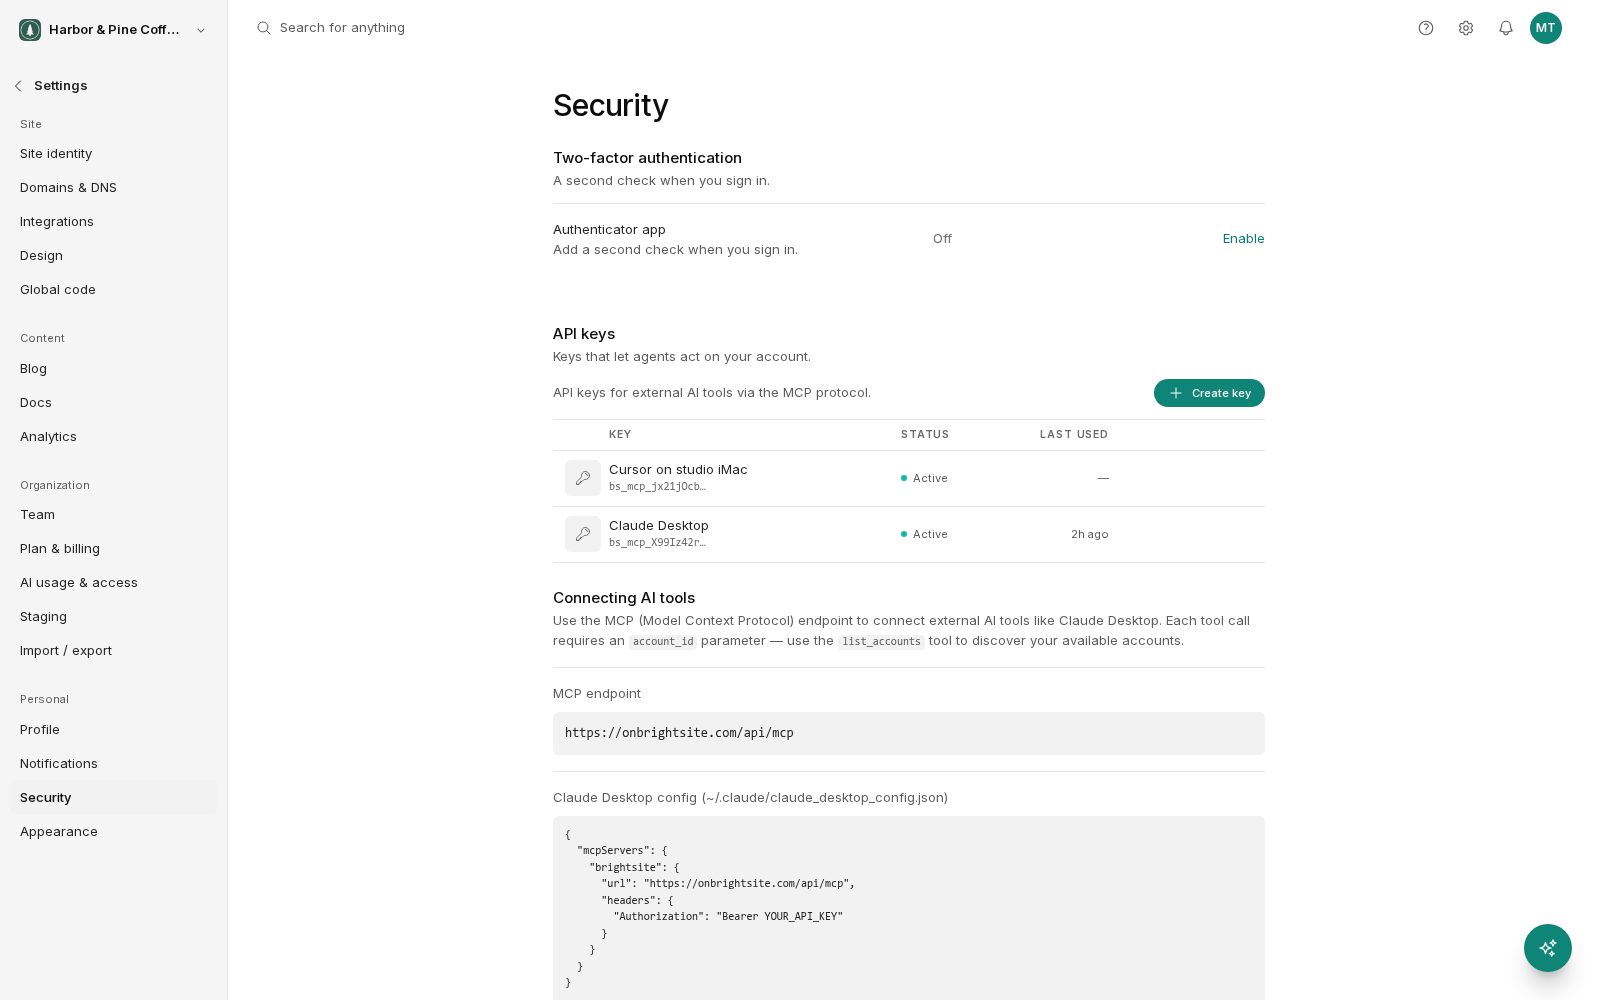Image resolution: width=1600 pixels, height=1000 pixels.
Task: Click Enable for Authenticator app
Action: tap(1243, 239)
